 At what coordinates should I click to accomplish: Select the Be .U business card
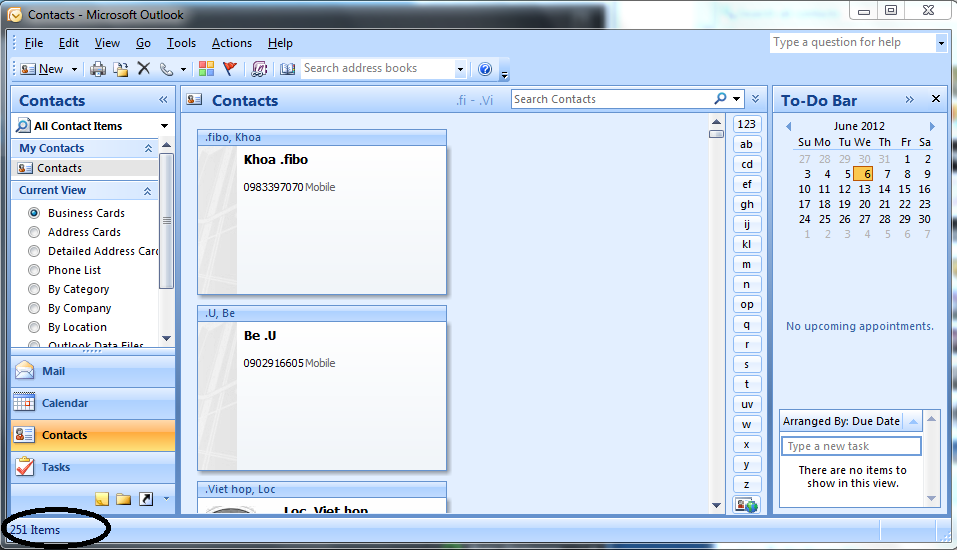pos(322,388)
